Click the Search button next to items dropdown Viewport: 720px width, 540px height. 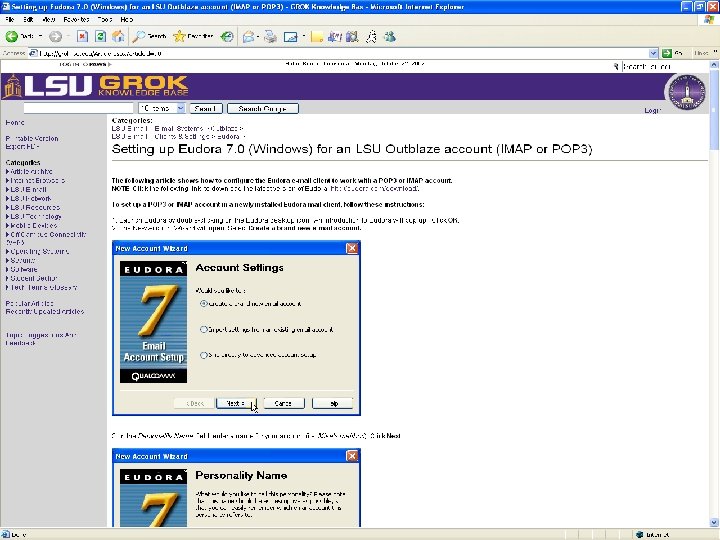(x=206, y=108)
